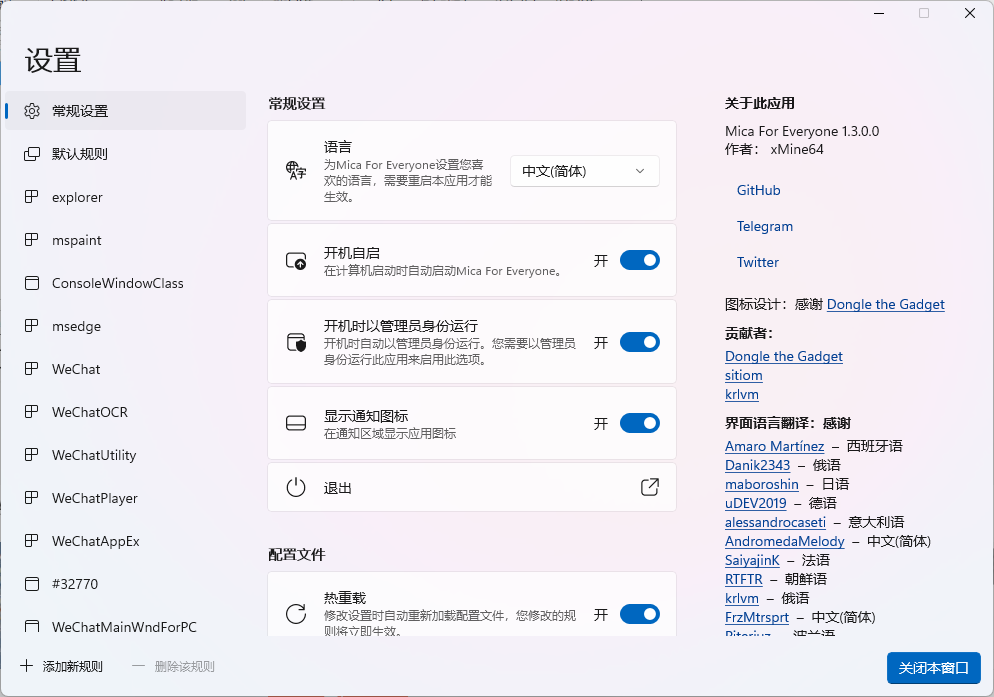This screenshot has height=697, width=994.
Task: Open the msedge rule
Action: click(126, 326)
